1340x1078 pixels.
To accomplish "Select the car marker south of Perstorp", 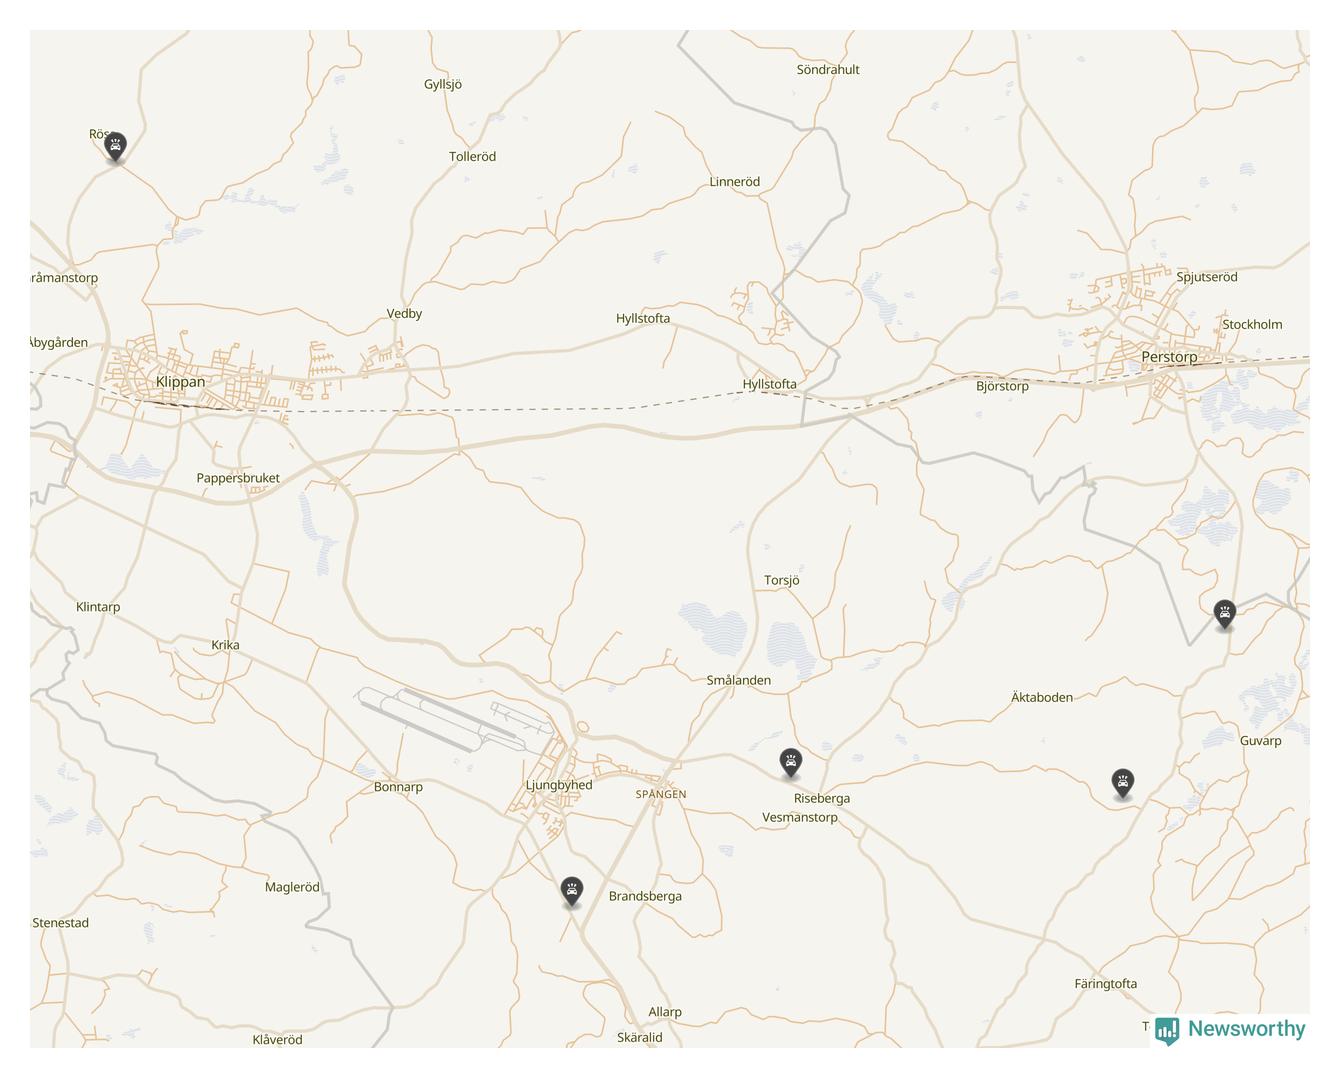I will coord(1225,614).
